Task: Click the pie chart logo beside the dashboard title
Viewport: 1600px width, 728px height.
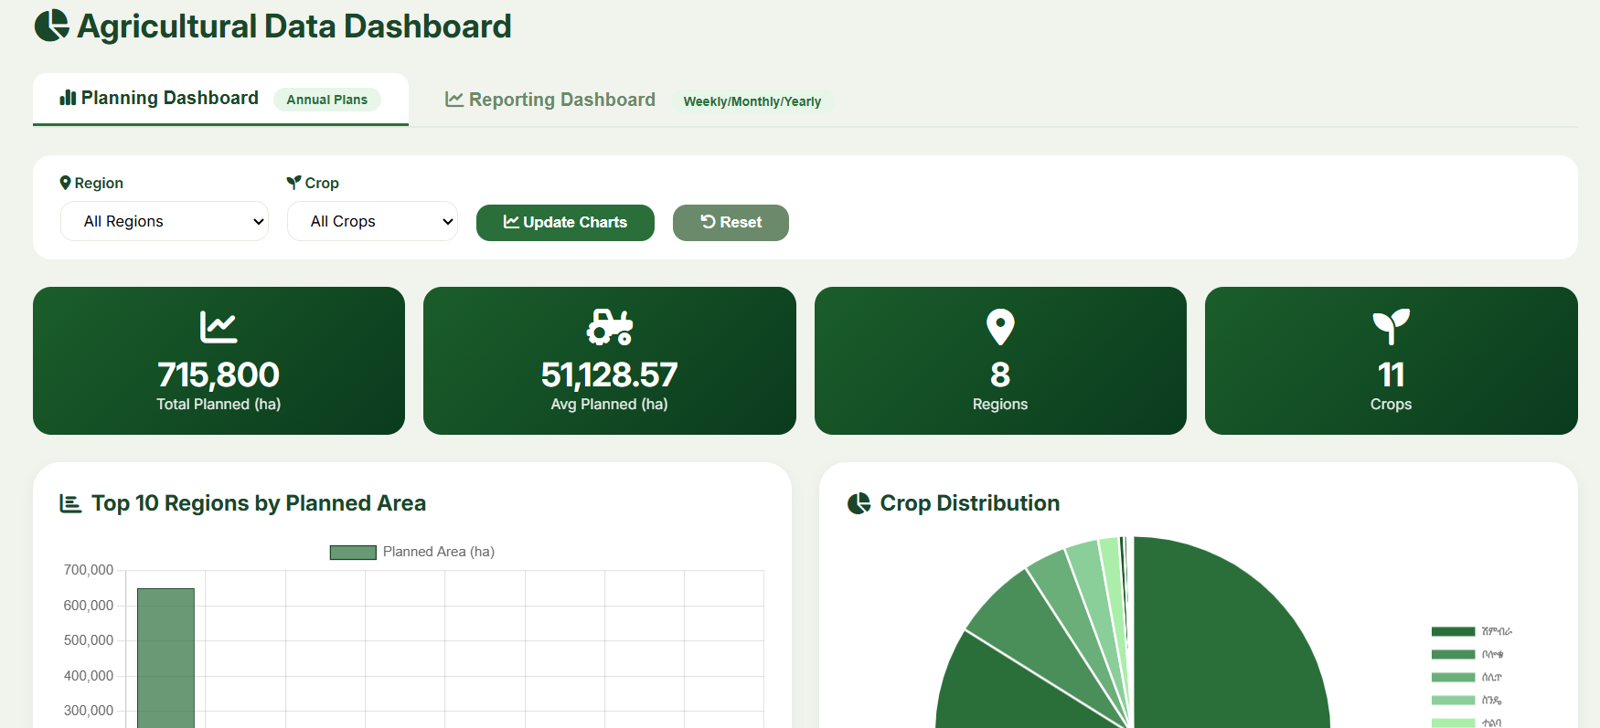Action: pos(52,26)
